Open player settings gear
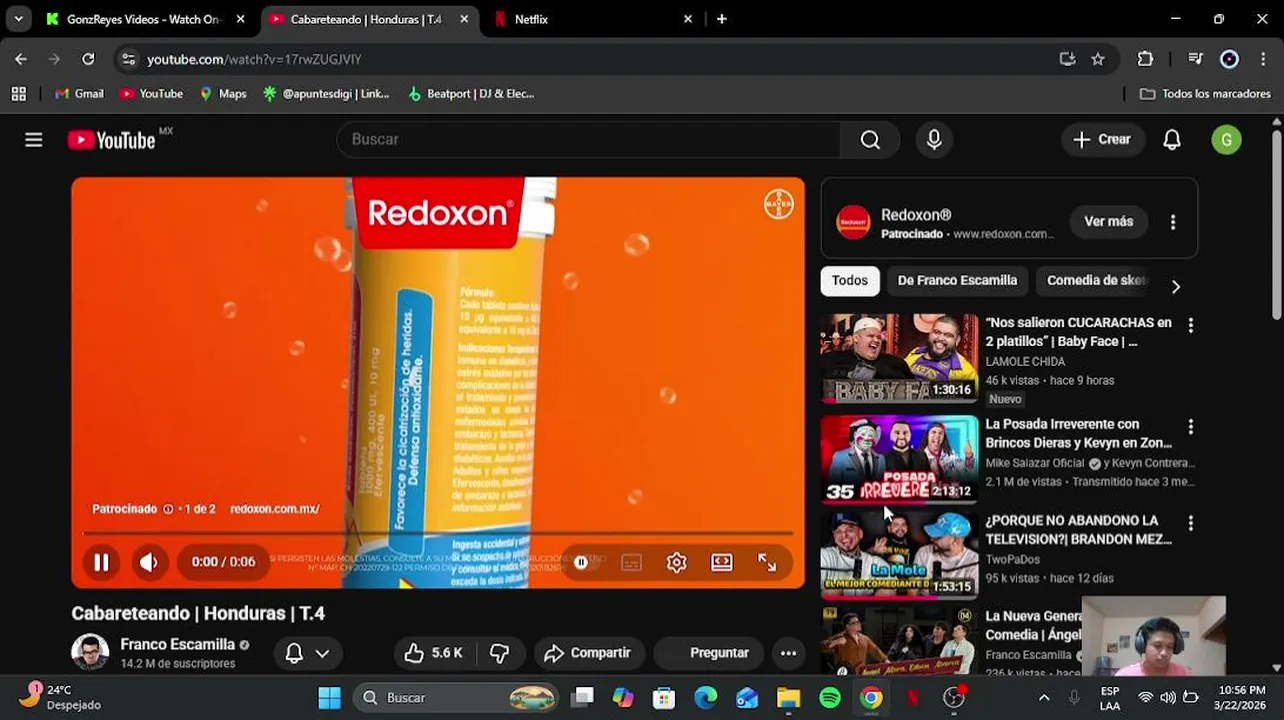1284x720 pixels. point(677,563)
